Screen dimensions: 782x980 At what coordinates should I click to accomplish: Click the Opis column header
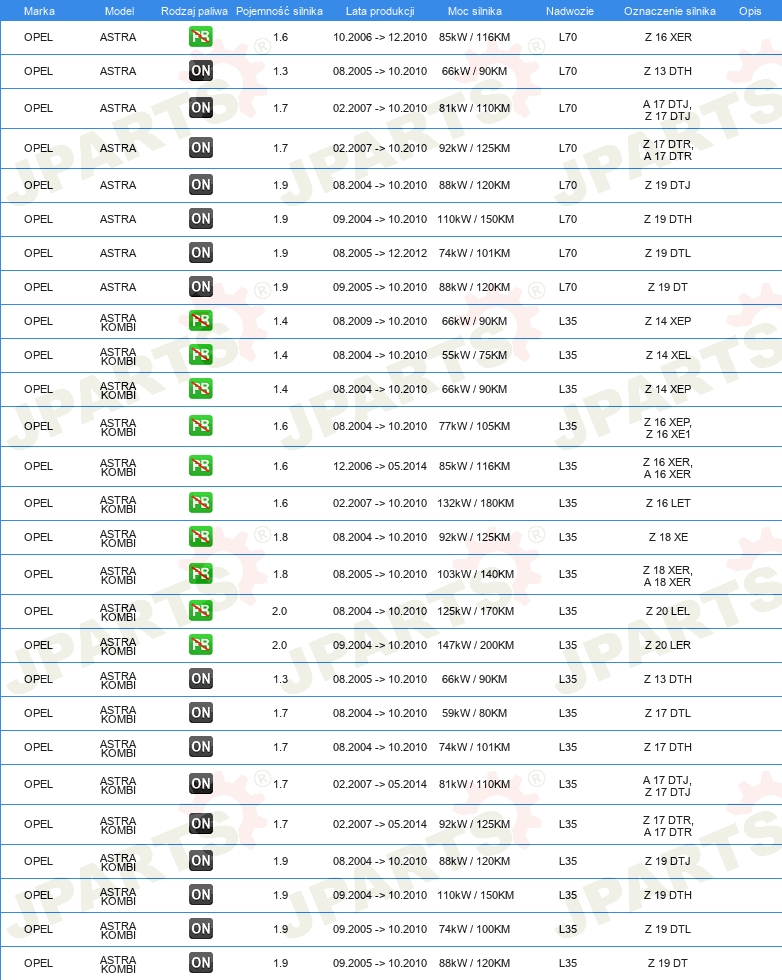pos(750,11)
